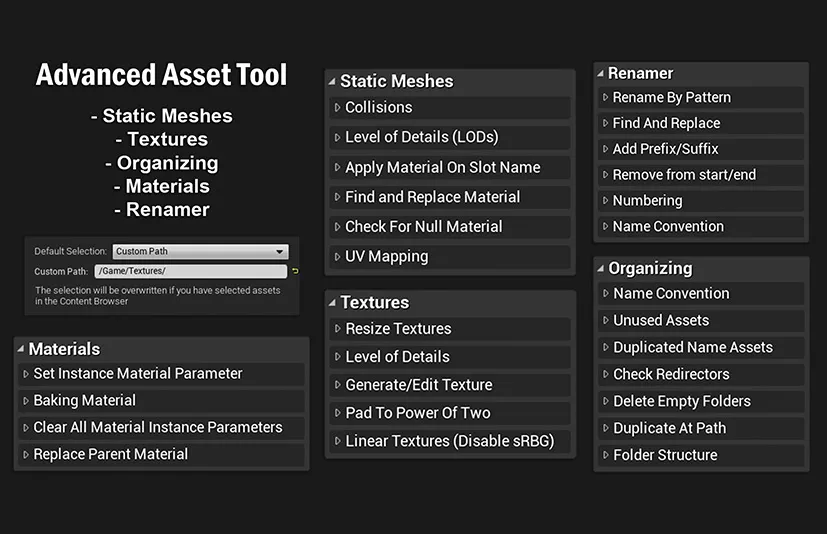Click the '- Static Meshes' list text
Image resolution: width=827 pixels, height=534 pixels.
click(x=161, y=116)
